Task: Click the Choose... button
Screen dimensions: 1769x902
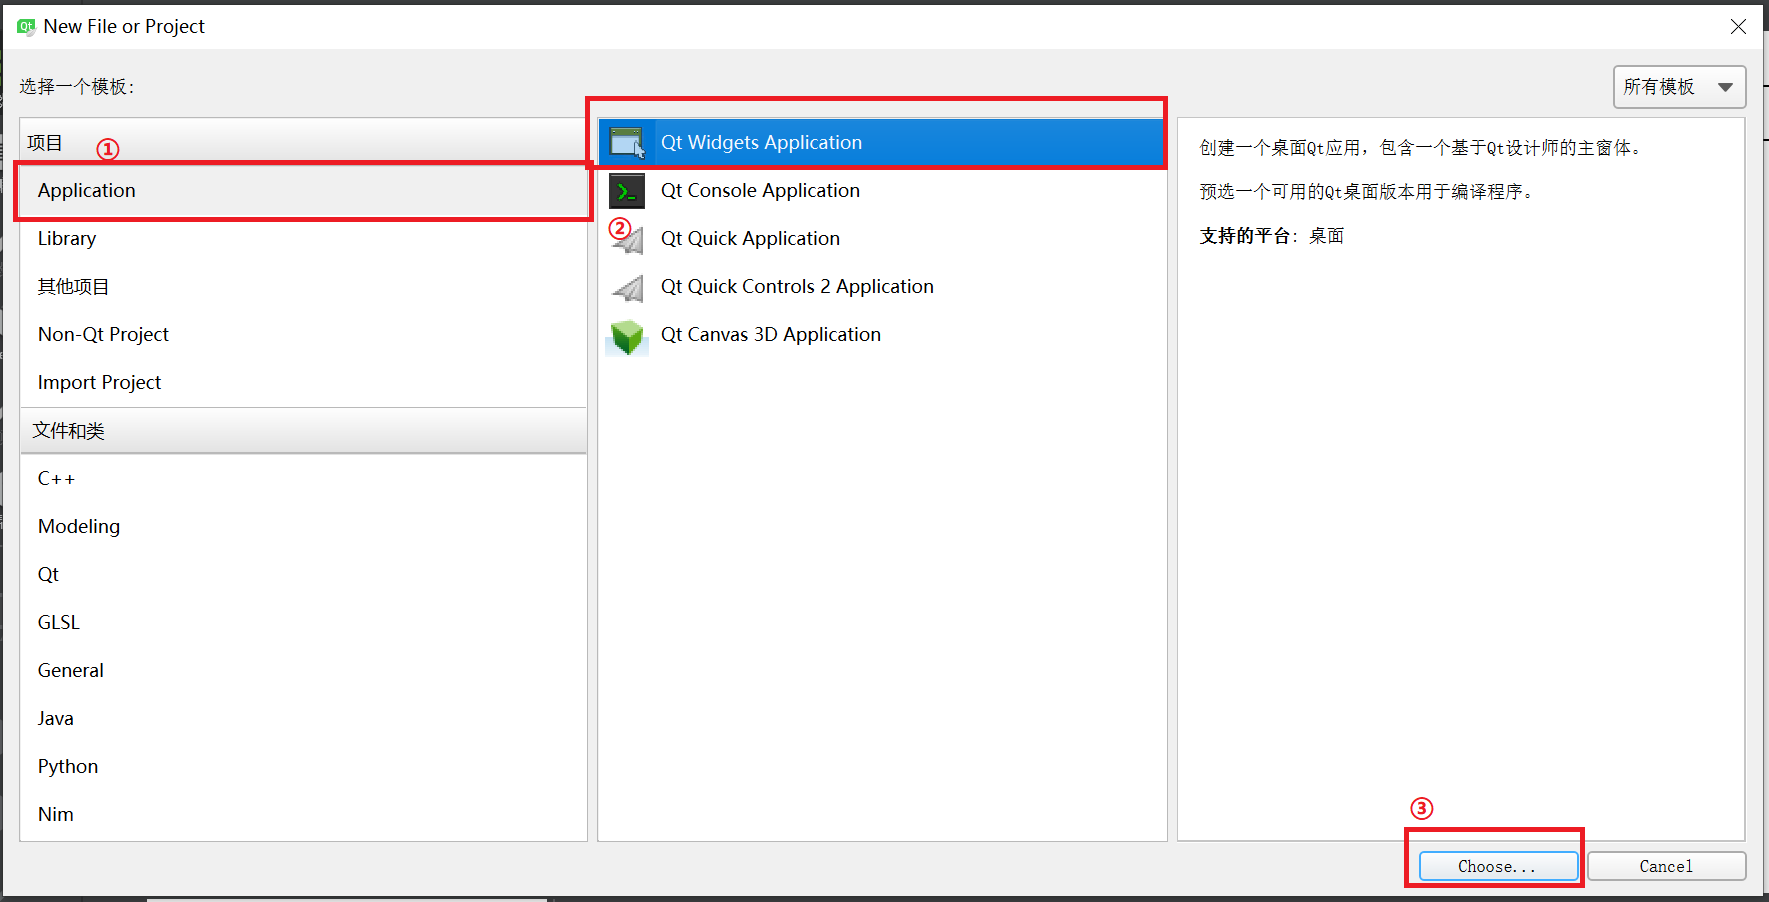Action: (x=1498, y=866)
